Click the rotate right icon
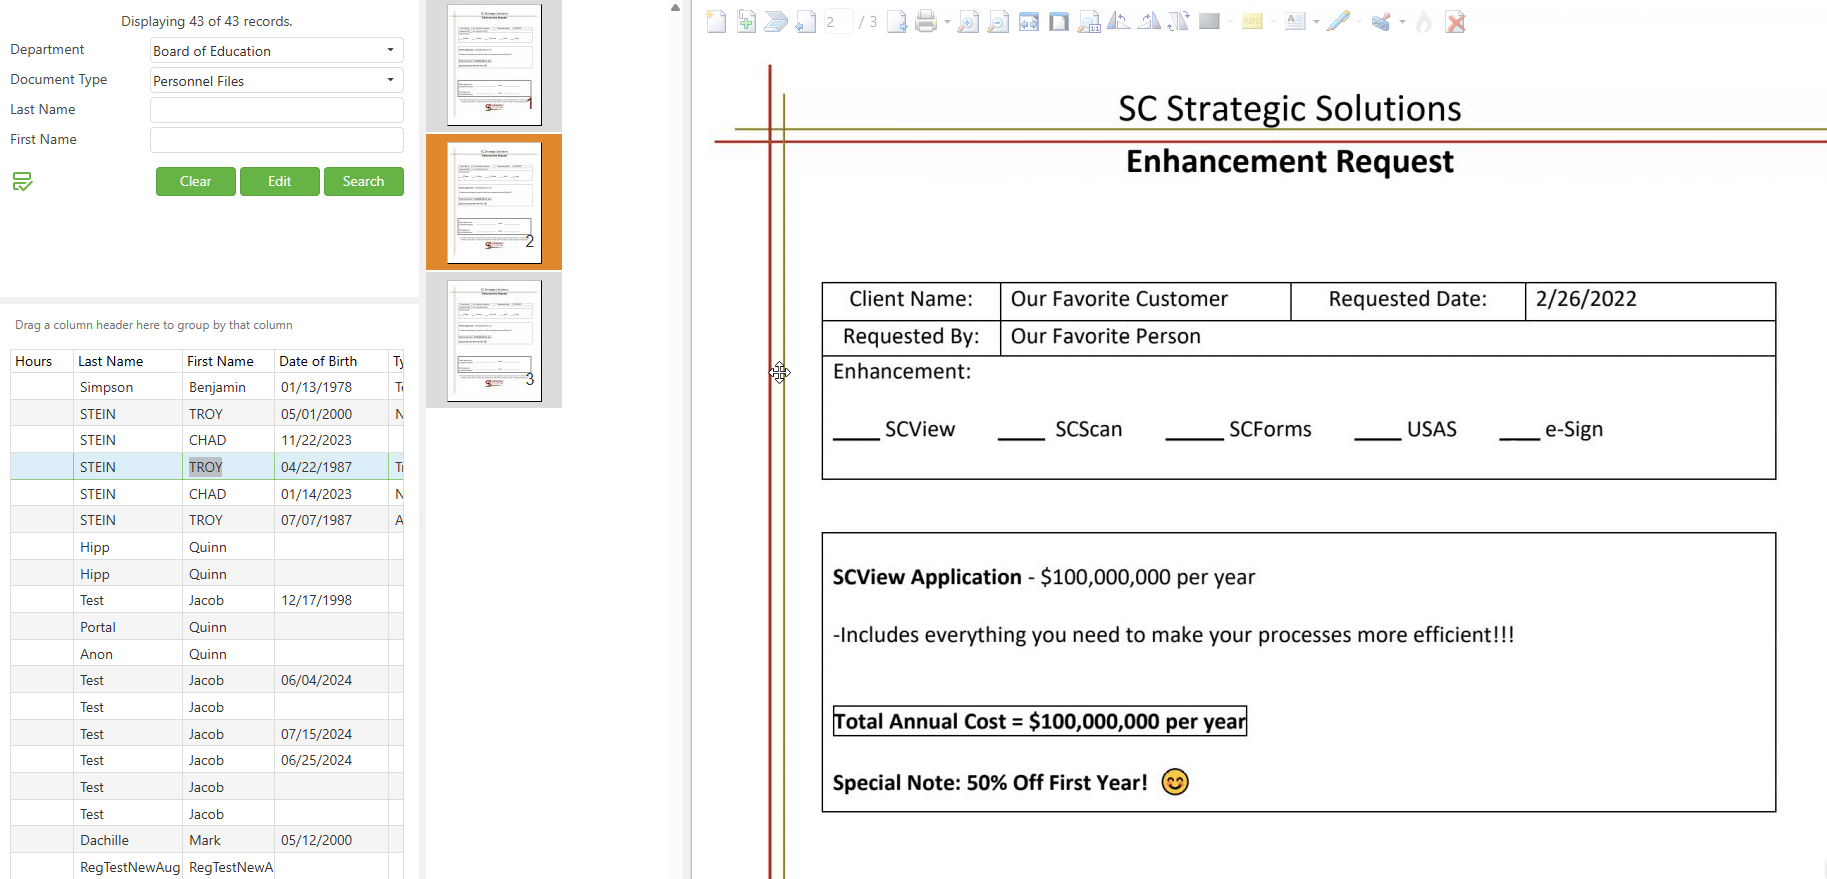1827x879 pixels. tap(1150, 21)
